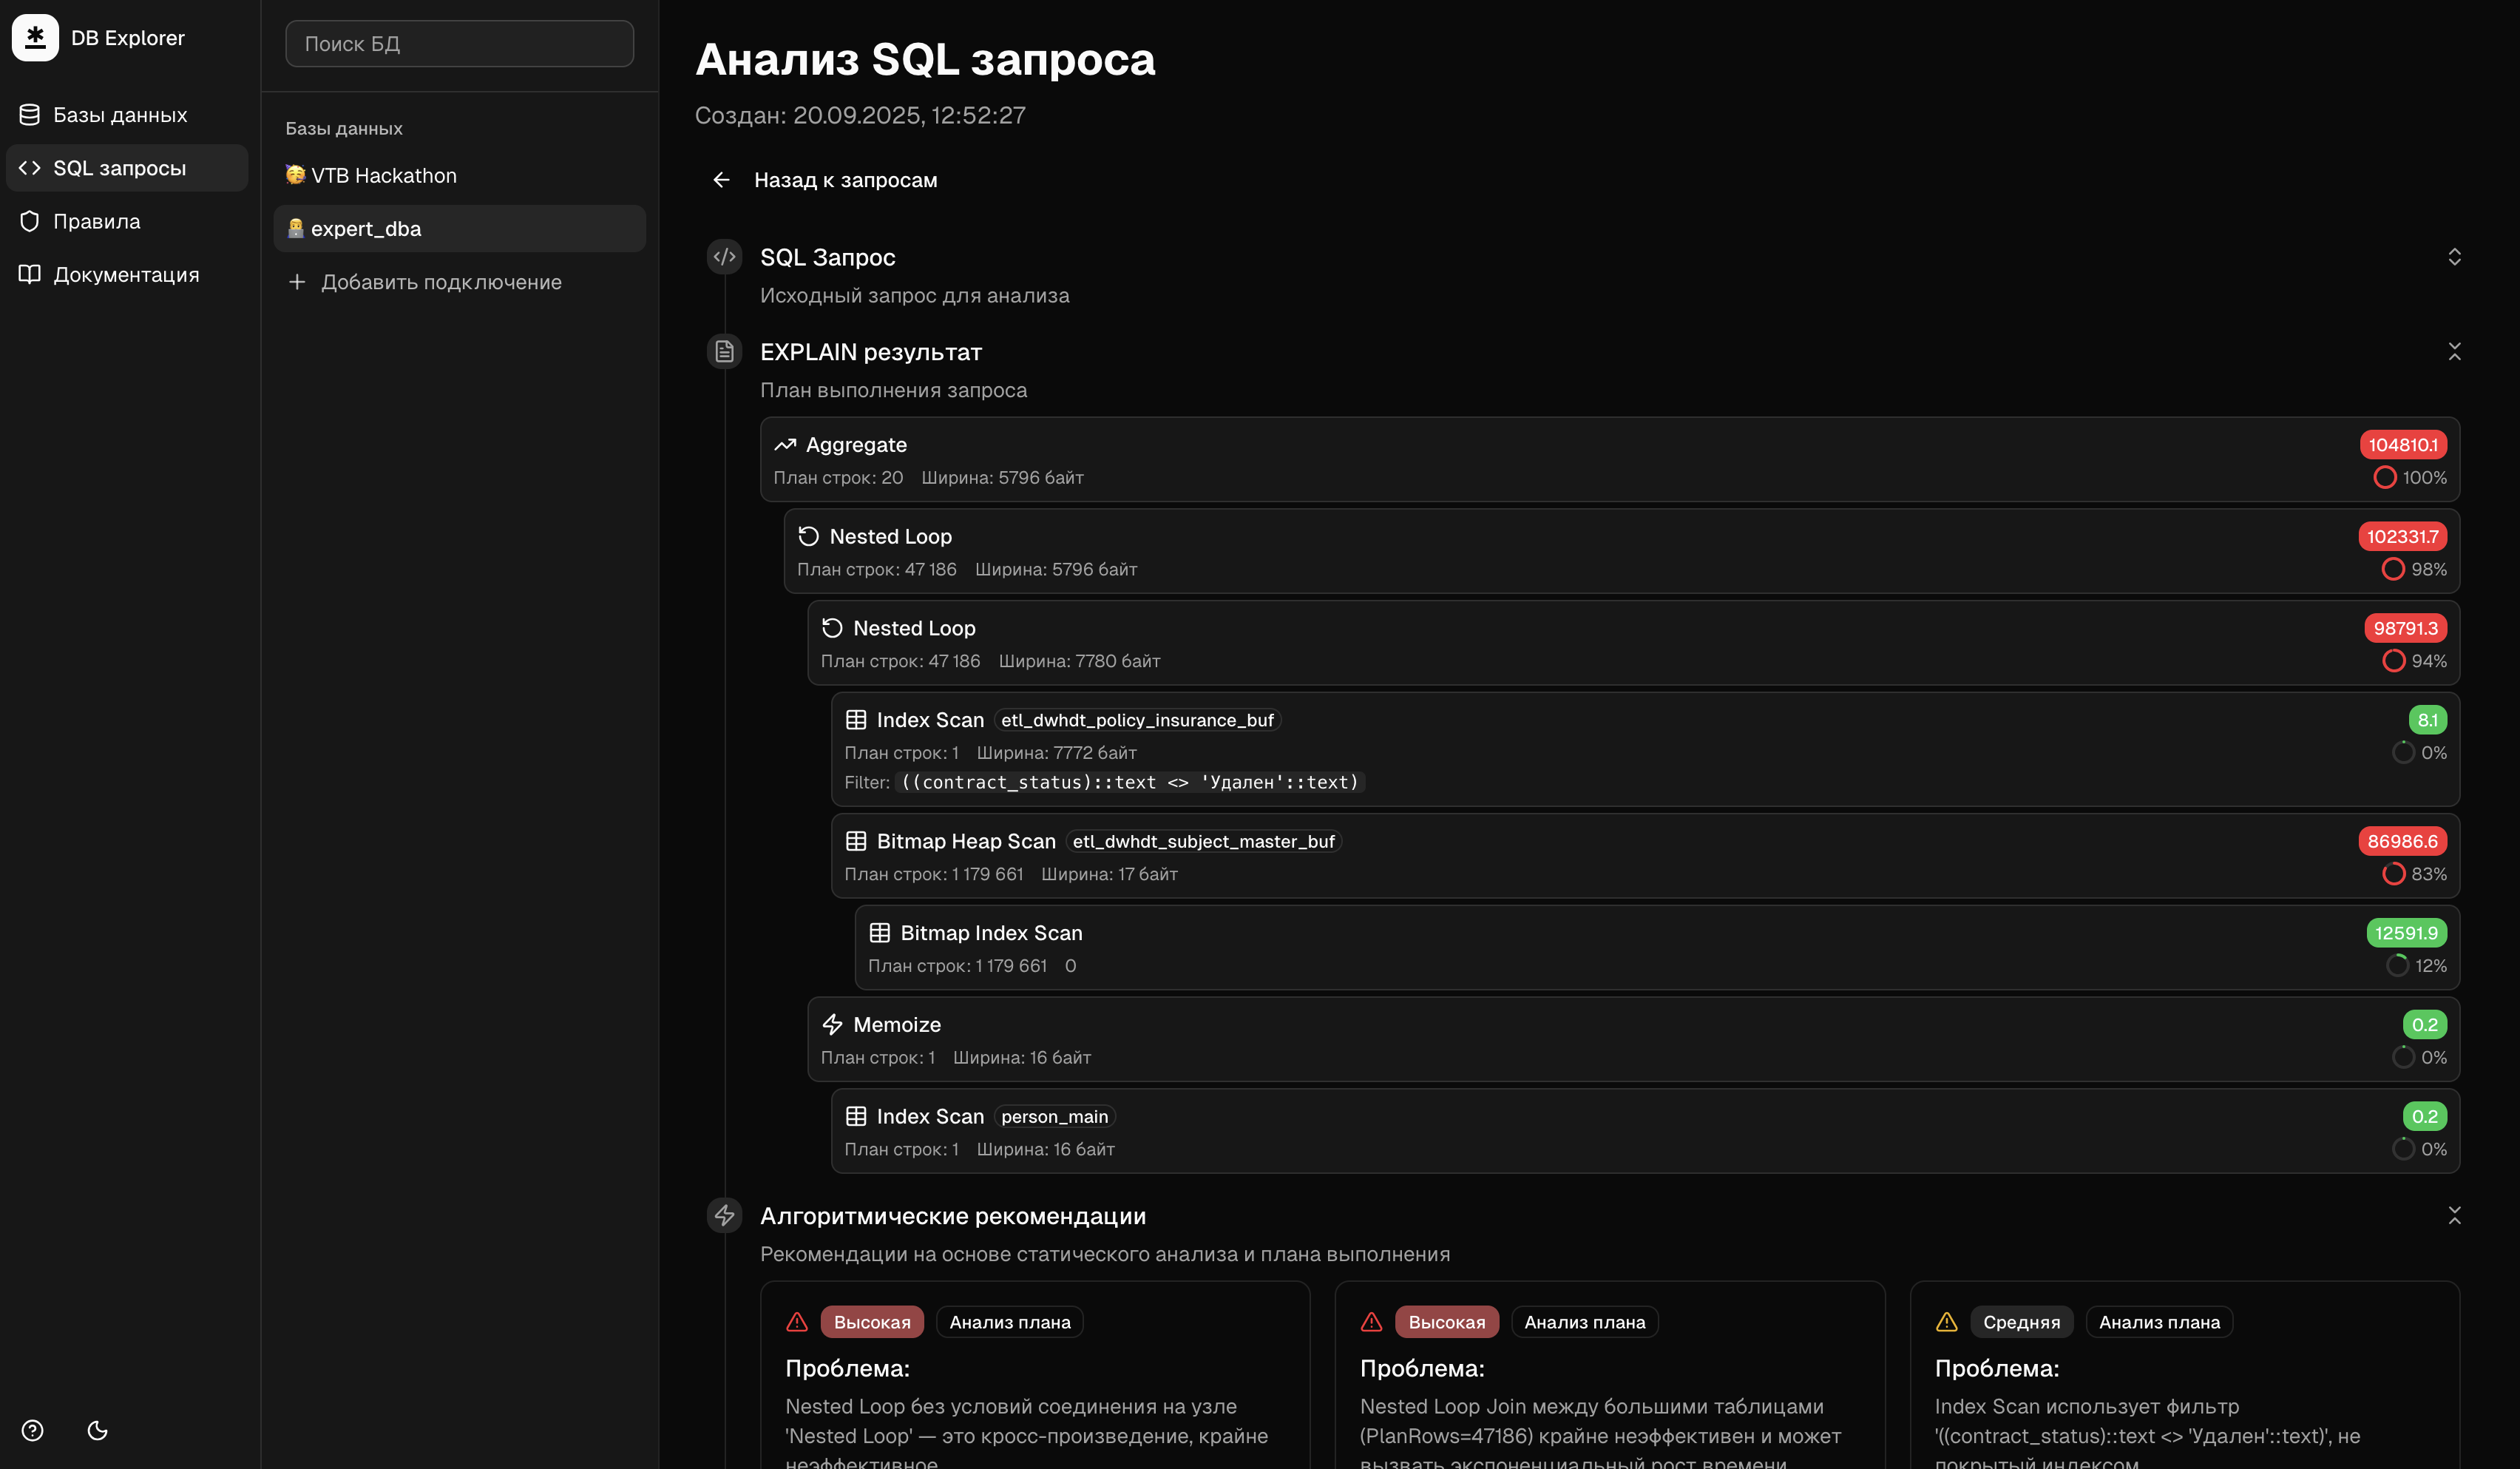The height and width of the screenshot is (1469, 2520).
Task: Collapse the EXPLAIN результат section
Action: [x=2454, y=352]
